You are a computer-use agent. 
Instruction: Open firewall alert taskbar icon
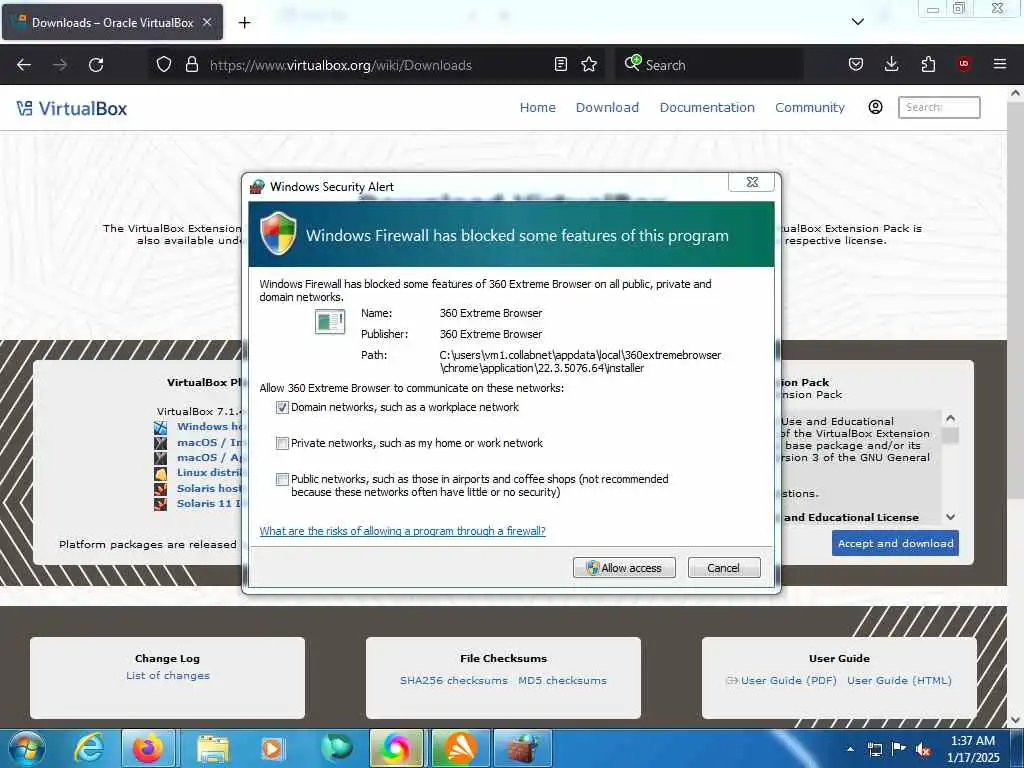pos(523,748)
